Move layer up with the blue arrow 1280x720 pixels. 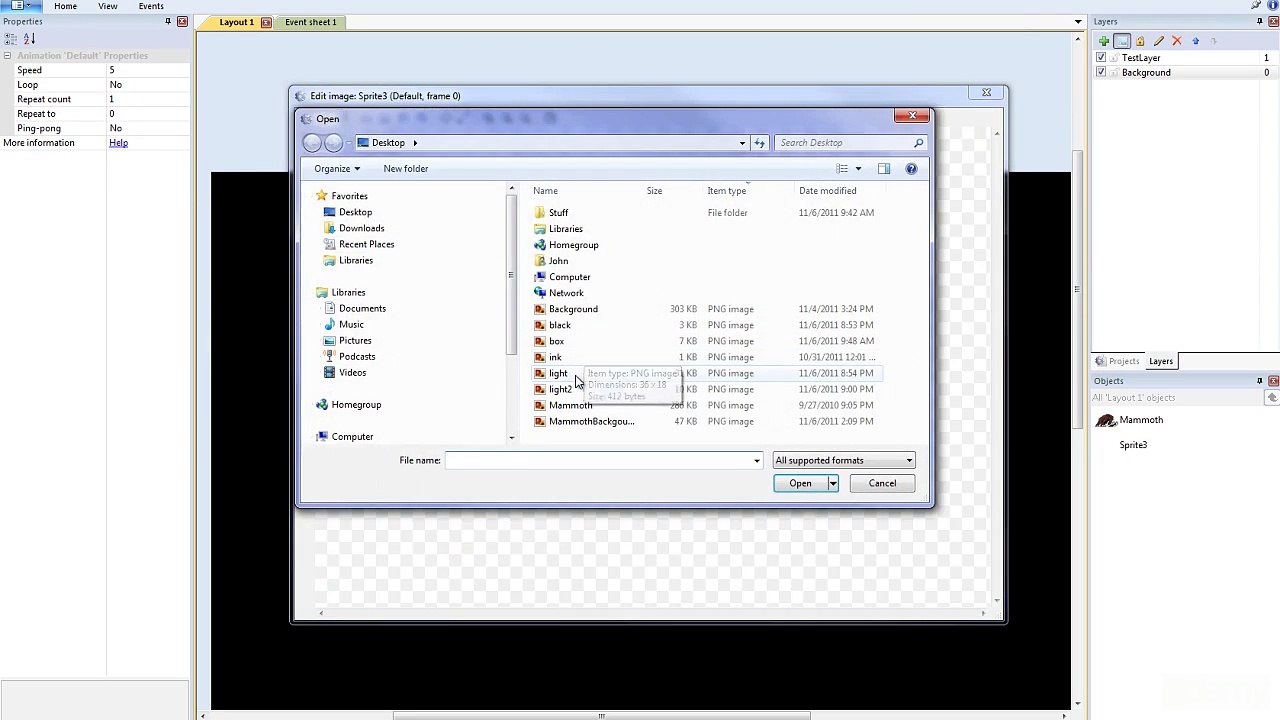(x=1195, y=41)
